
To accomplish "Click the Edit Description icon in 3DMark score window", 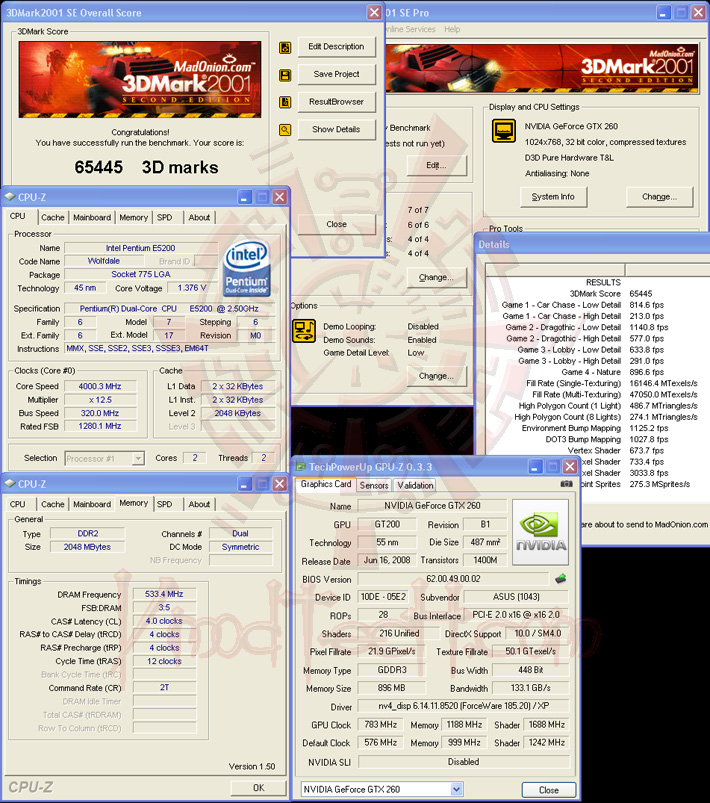I will [x=285, y=48].
